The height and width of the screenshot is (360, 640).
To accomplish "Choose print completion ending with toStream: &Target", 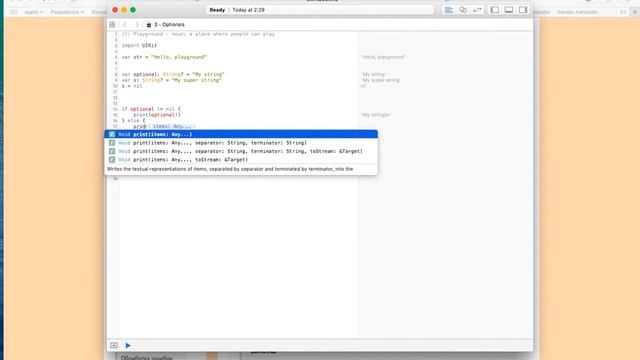I will [241, 160].
